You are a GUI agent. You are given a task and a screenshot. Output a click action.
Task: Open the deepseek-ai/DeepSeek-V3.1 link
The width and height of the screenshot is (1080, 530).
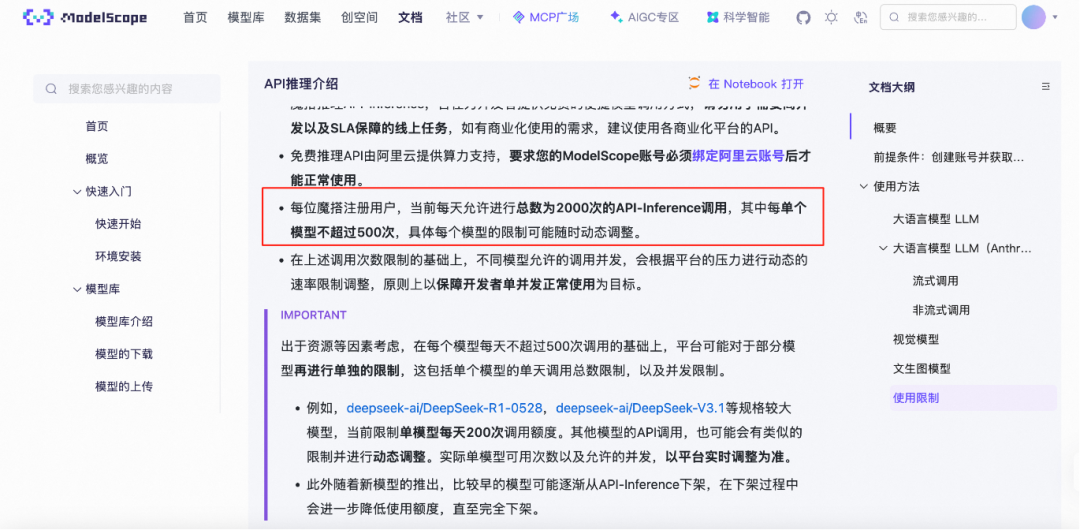tap(640, 408)
